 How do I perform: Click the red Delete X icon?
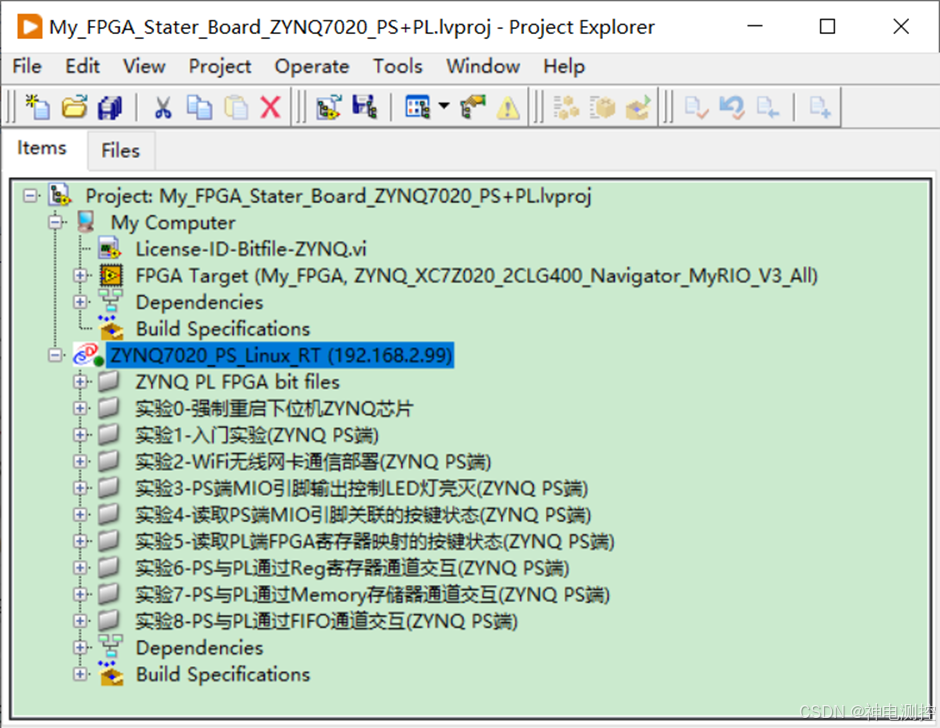270,108
